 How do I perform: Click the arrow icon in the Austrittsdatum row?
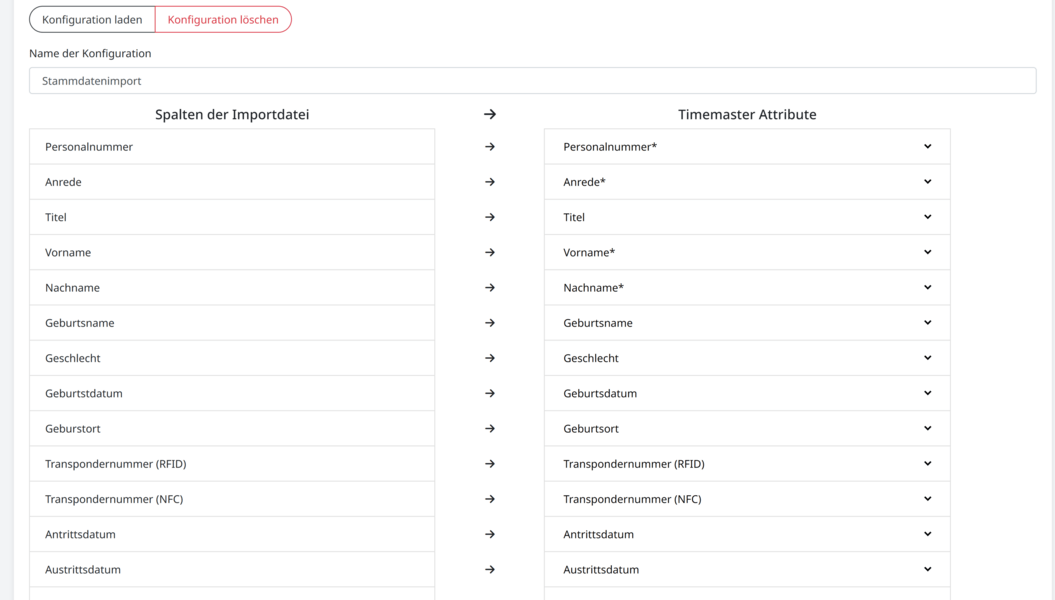coord(490,569)
